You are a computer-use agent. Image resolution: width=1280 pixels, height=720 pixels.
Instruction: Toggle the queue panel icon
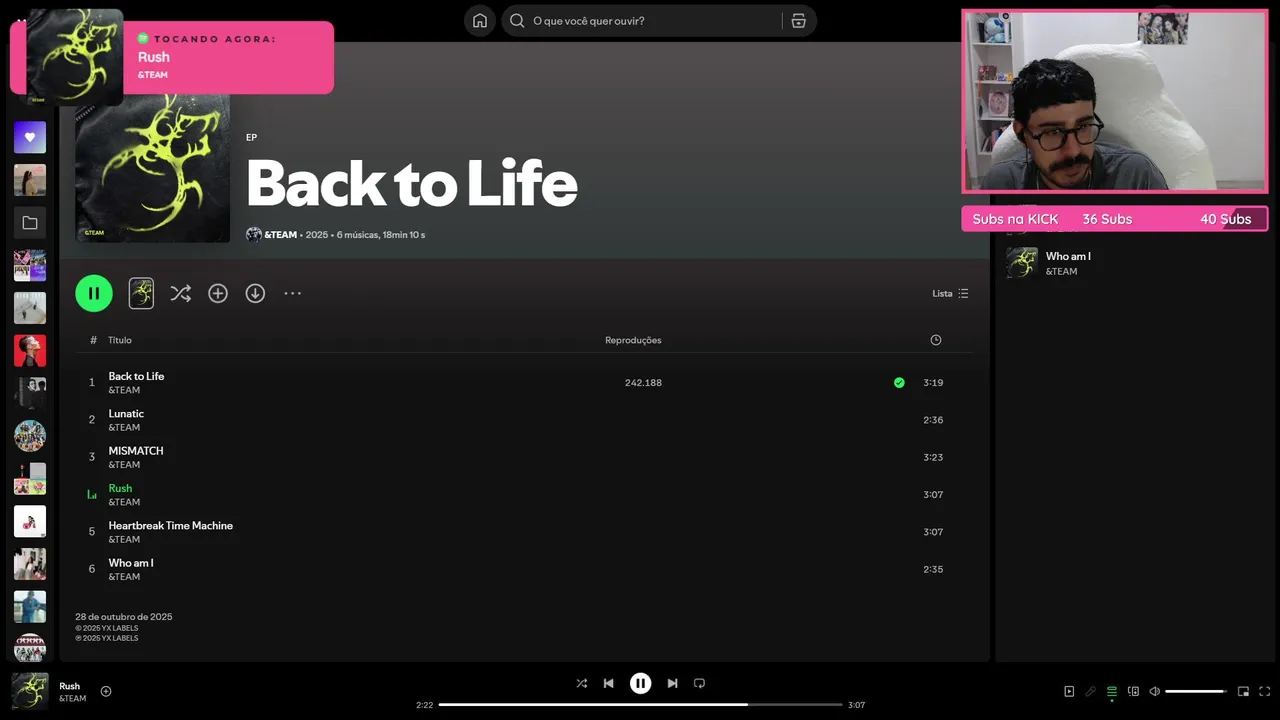(x=1111, y=691)
